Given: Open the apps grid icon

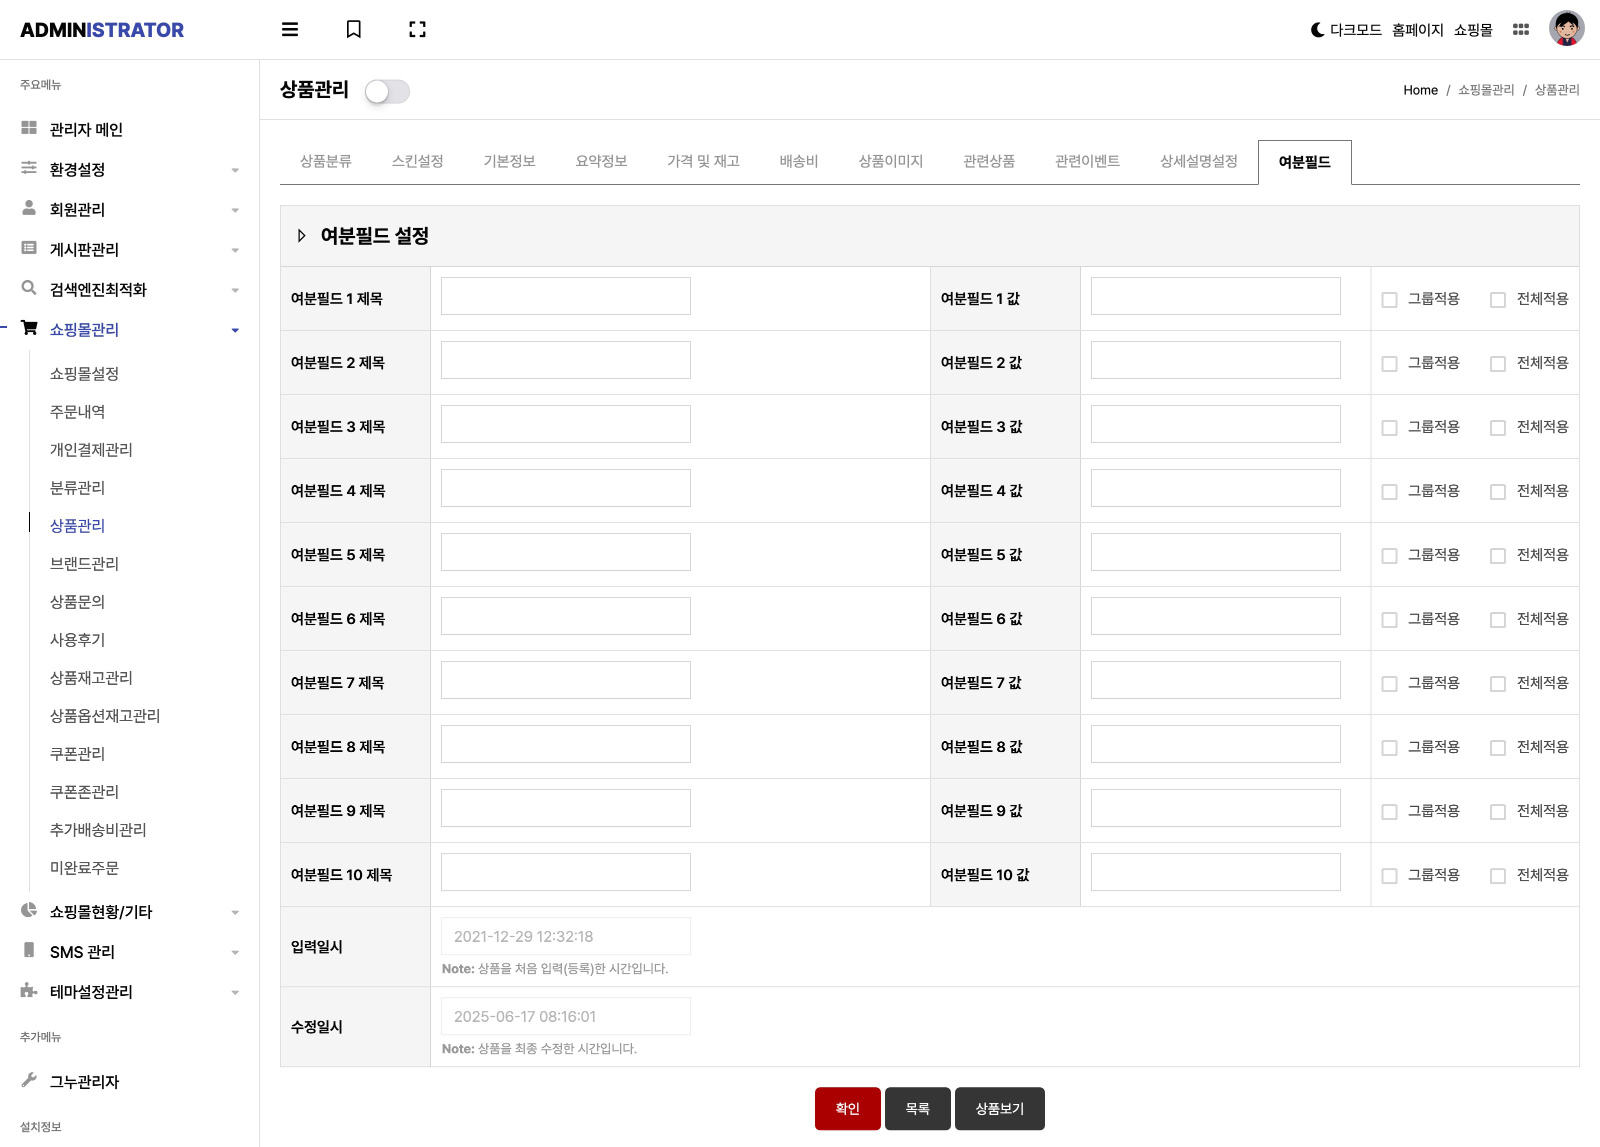Looking at the screenshot, I should coord(1521,30).
